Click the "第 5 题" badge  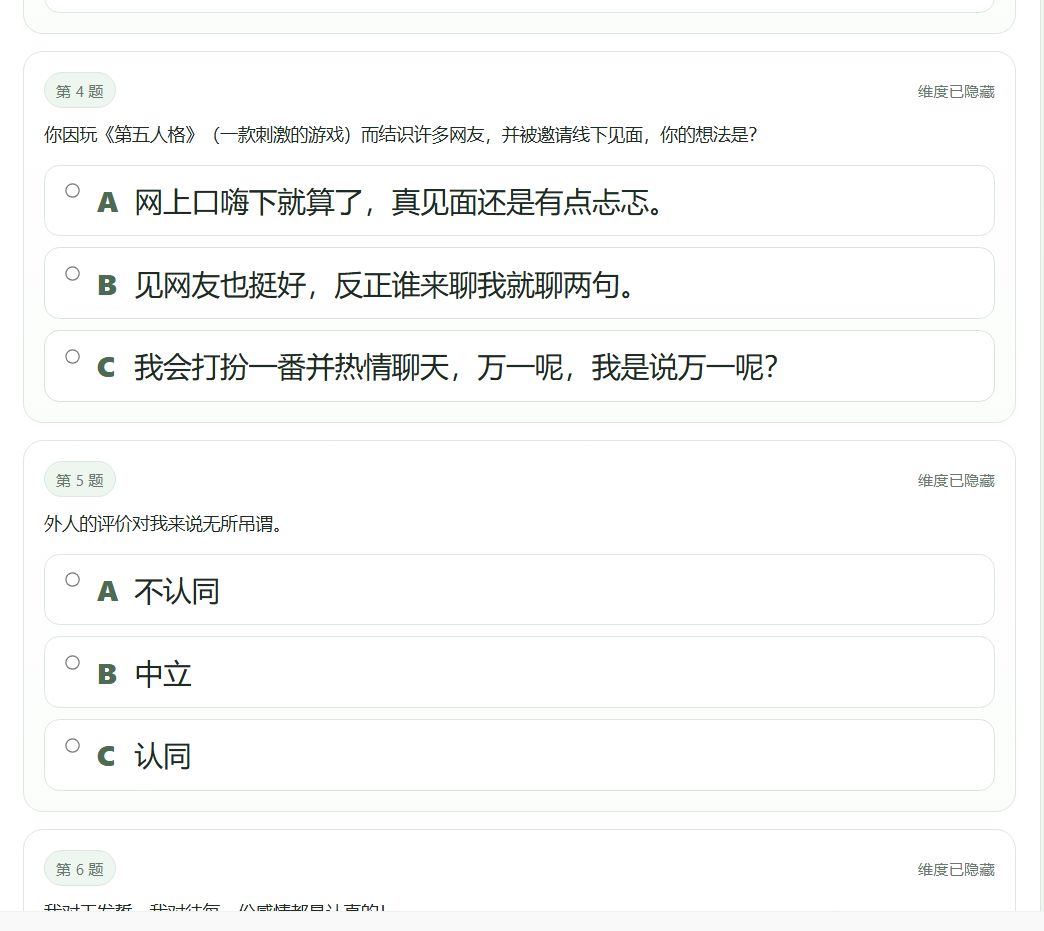pos(79,479)
